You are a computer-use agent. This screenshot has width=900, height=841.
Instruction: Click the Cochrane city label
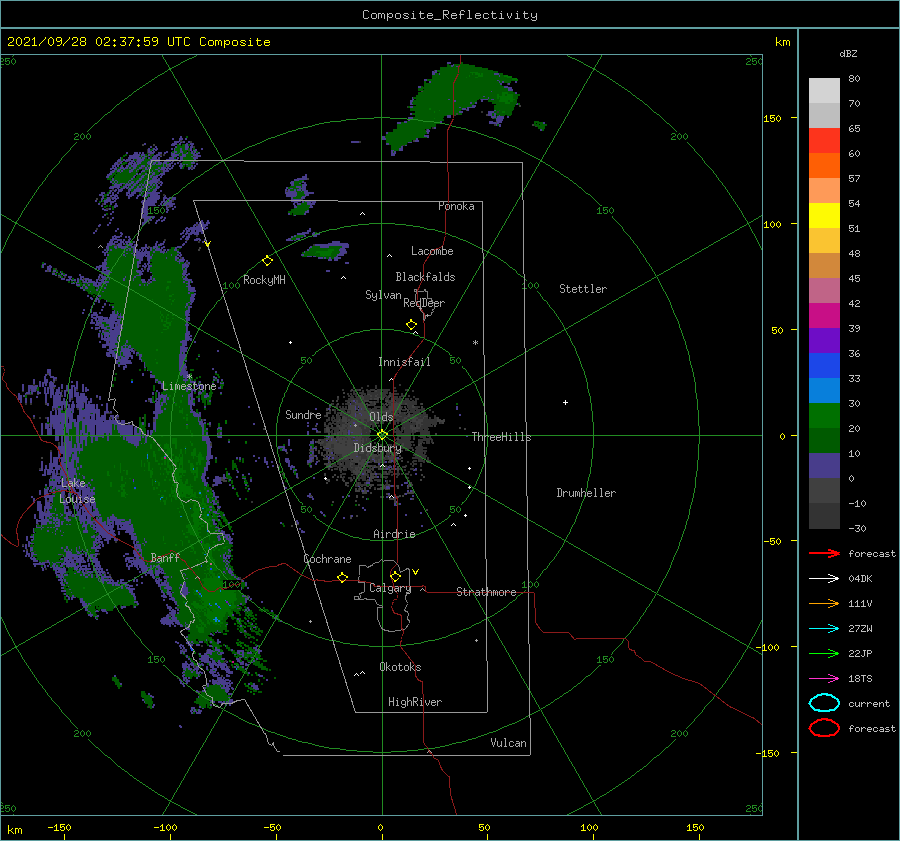(x=327, y=559)
